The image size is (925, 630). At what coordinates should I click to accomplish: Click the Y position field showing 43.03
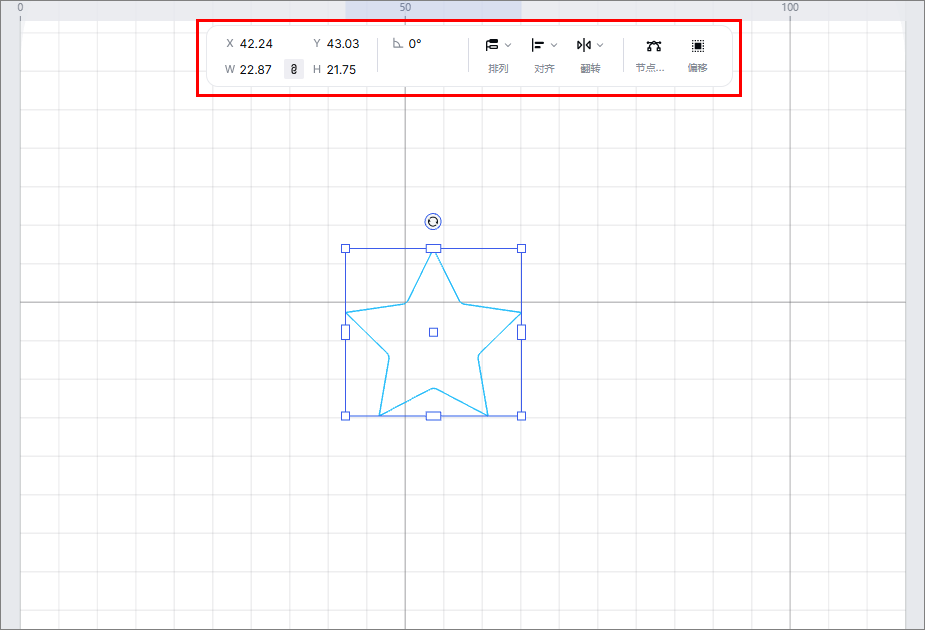tap(343, 44)
